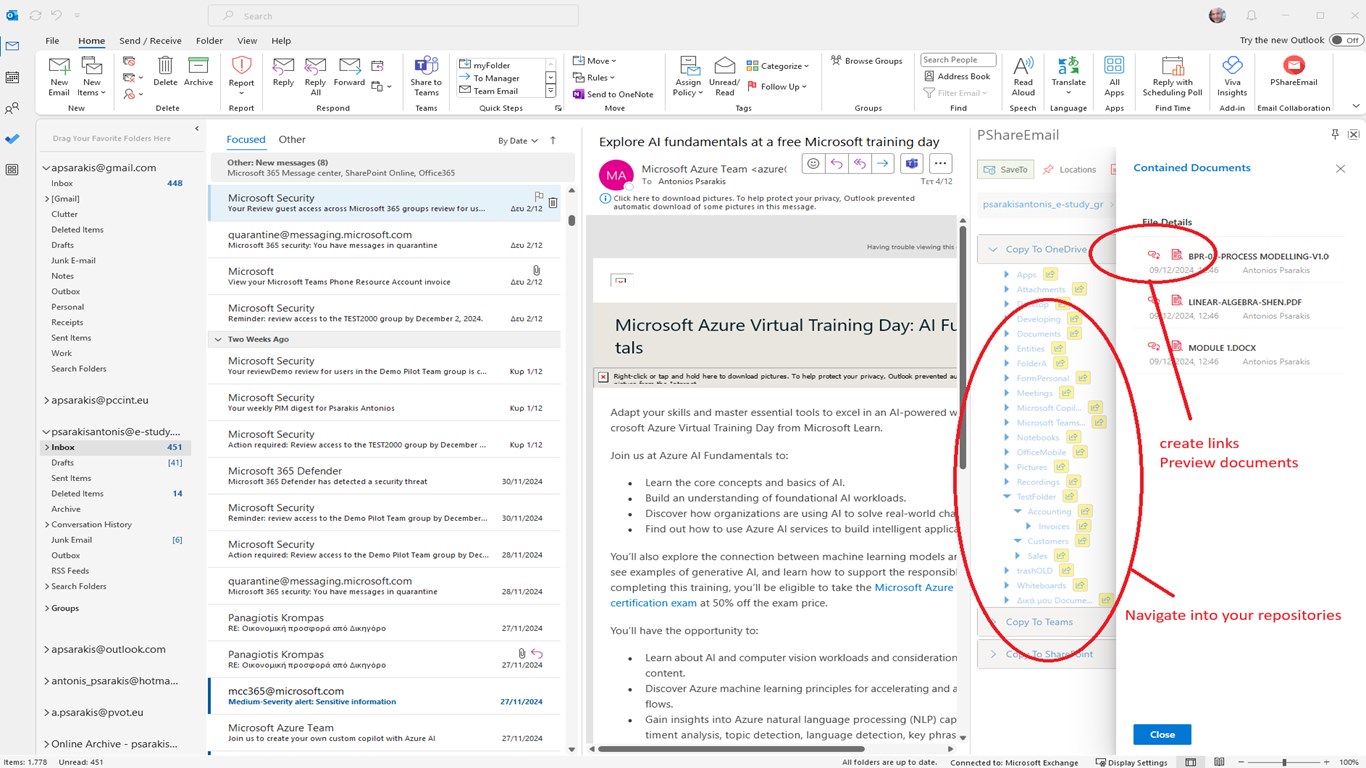The width and height of the screenshot is (1366, 768).
Task: Open Send / Receive tab
Action: (150, 41)
